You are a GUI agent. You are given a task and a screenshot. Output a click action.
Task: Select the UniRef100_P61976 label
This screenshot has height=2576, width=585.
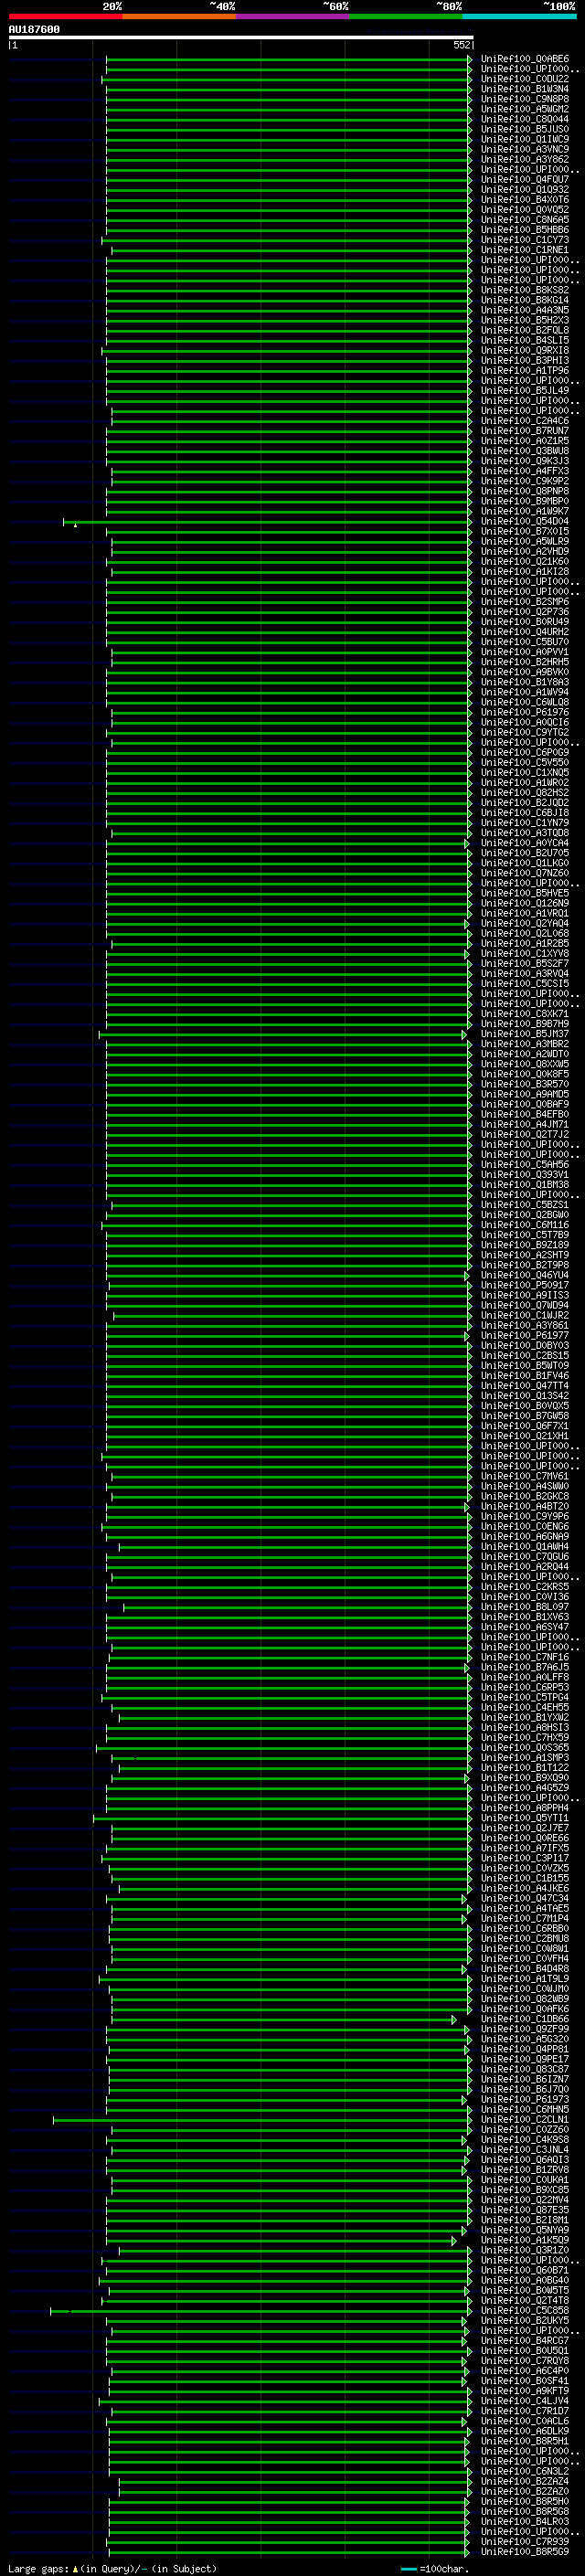[x=525, y=713]
